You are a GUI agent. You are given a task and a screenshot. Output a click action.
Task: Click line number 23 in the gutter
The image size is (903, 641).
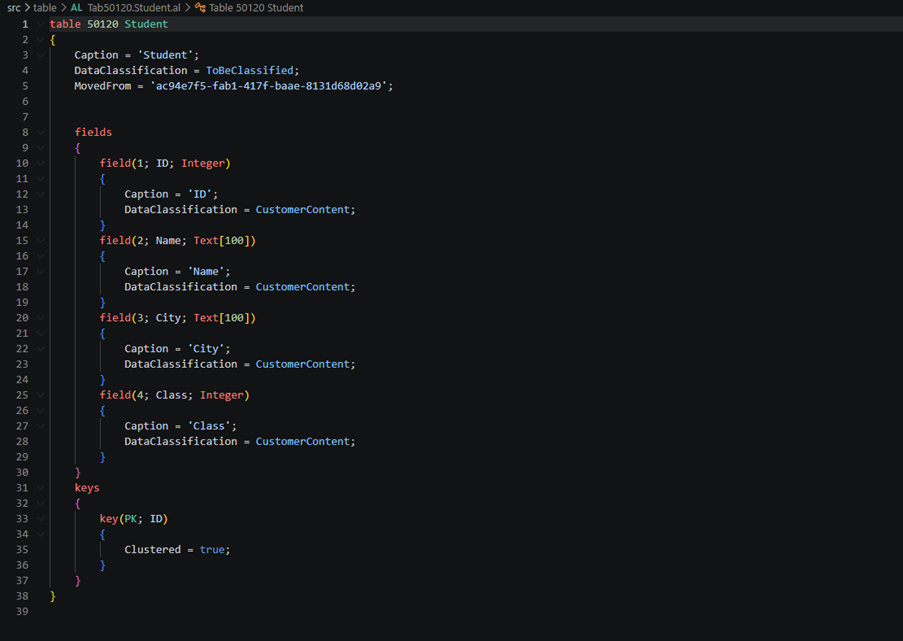point(22,364)
